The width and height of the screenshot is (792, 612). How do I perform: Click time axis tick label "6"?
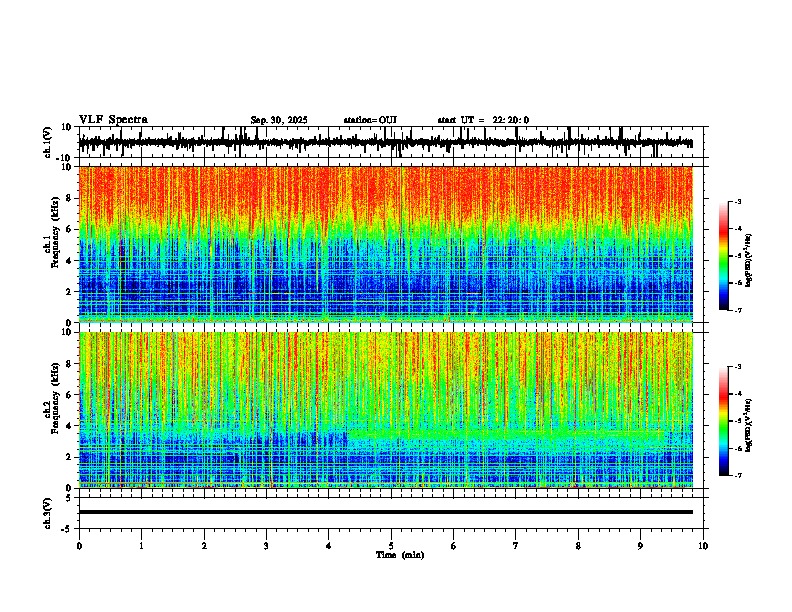pos(454,546)
